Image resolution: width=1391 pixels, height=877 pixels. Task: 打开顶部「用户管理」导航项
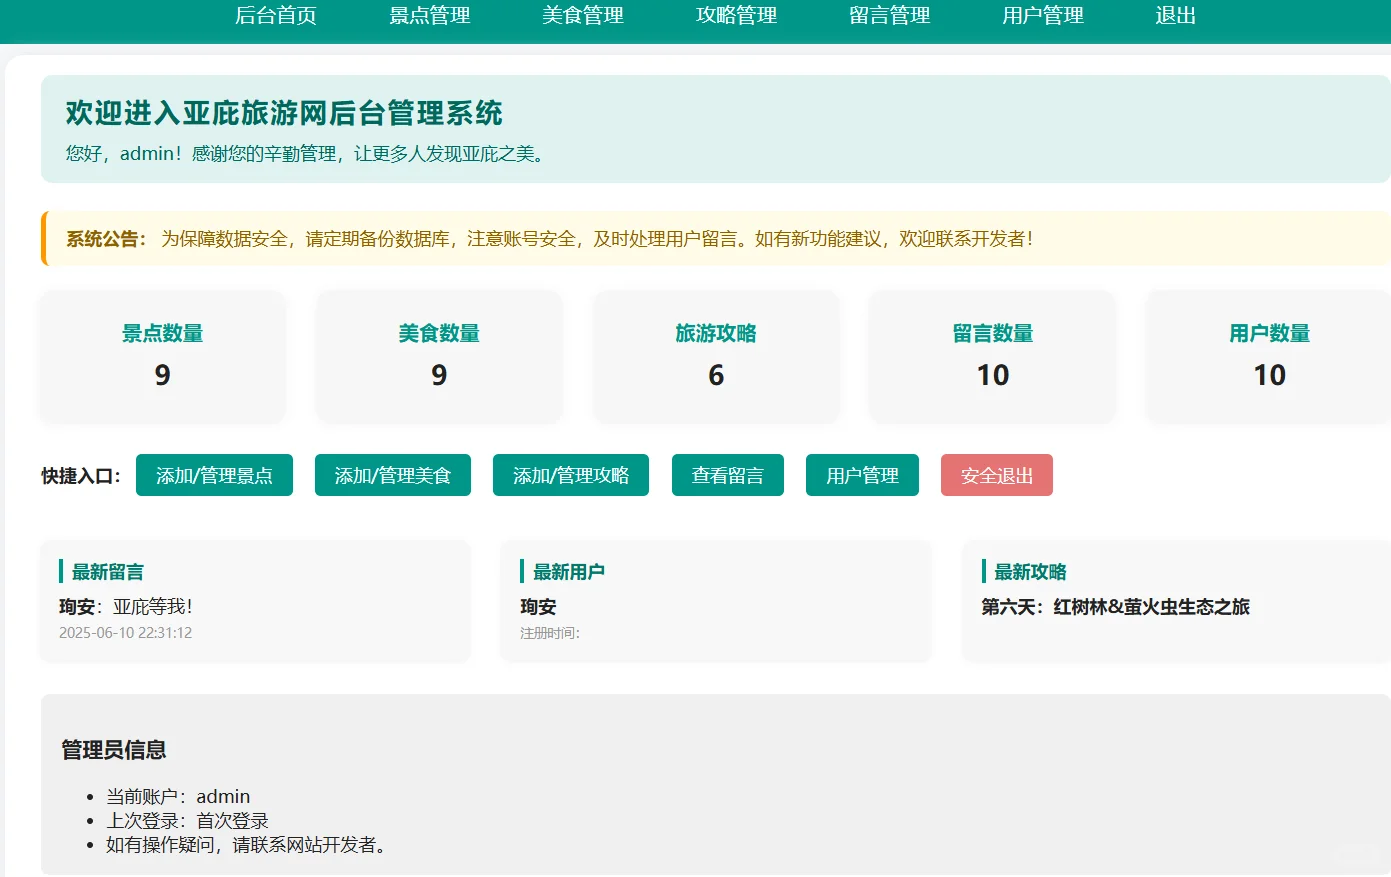coord(1042,16)
